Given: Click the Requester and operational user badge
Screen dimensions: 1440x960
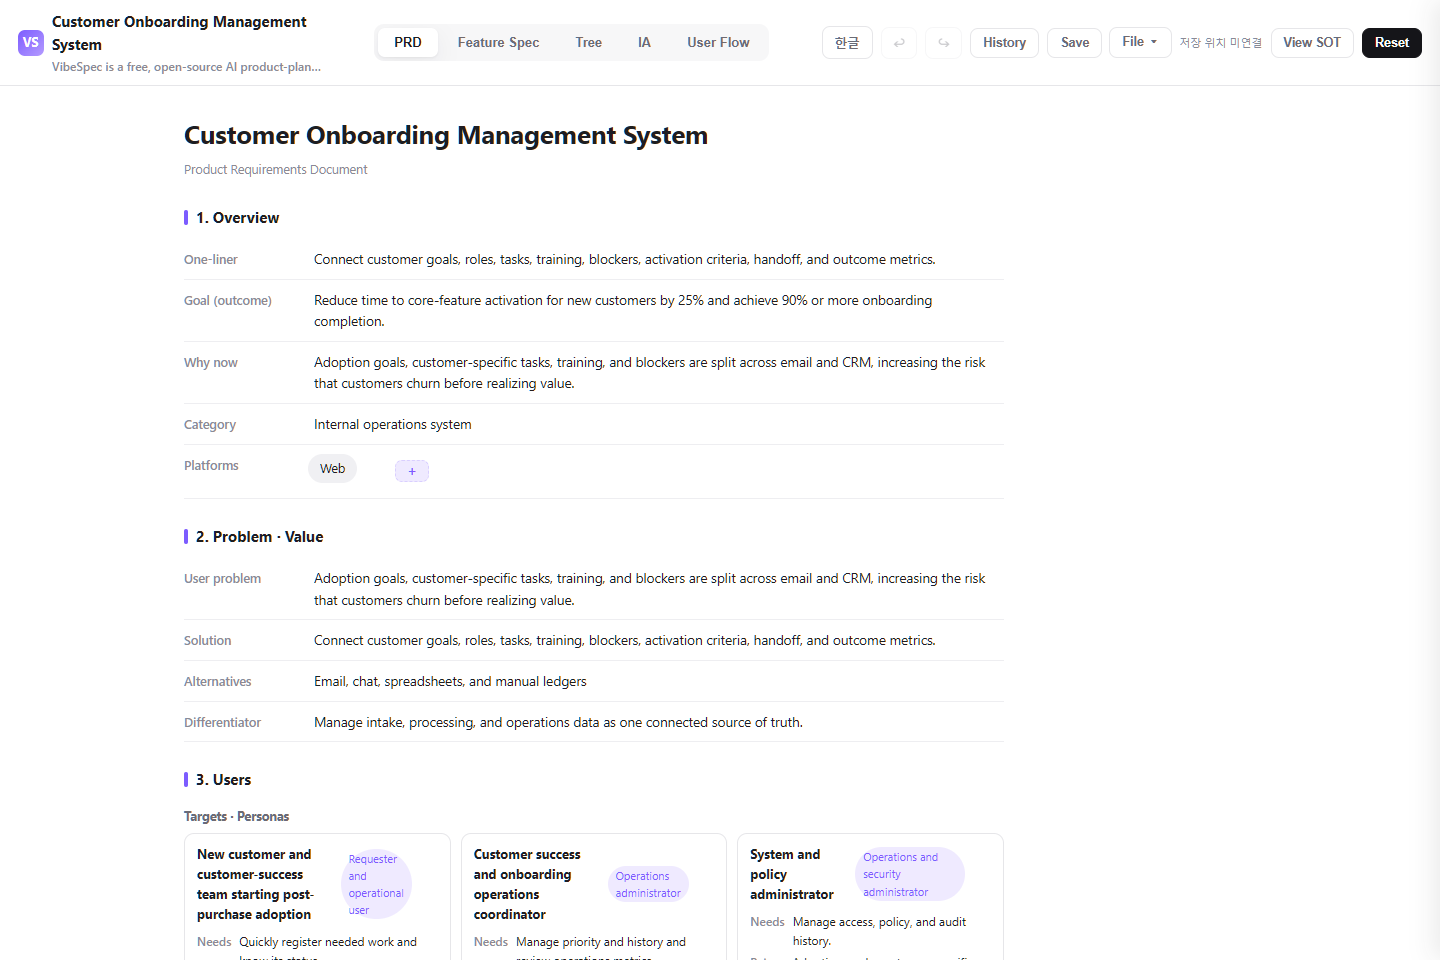Looking at the screenshot, I should pyautogui.click(x=376, y=885).
